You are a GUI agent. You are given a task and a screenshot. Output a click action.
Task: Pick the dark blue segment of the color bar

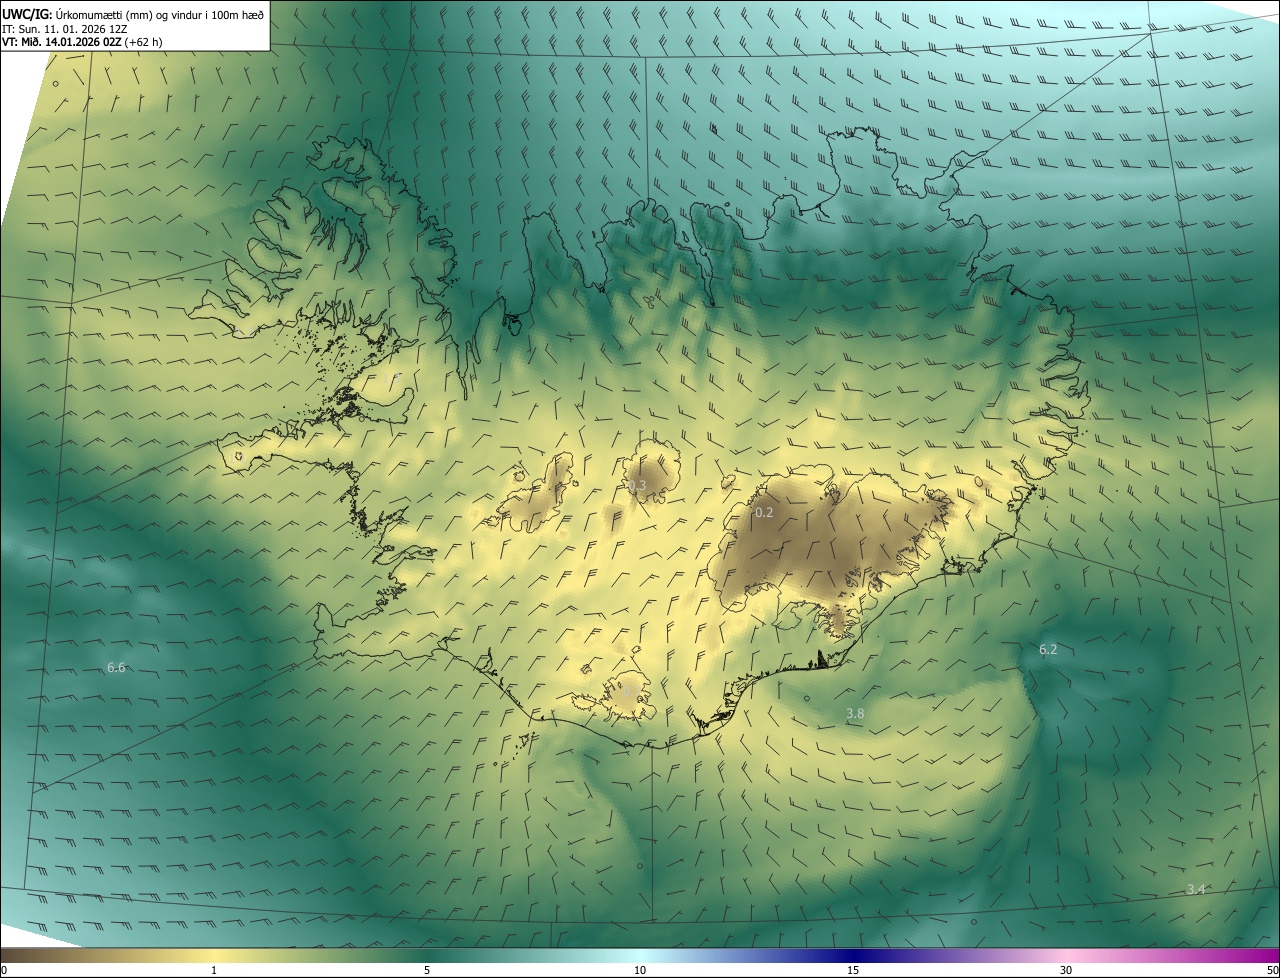point(850,955)
